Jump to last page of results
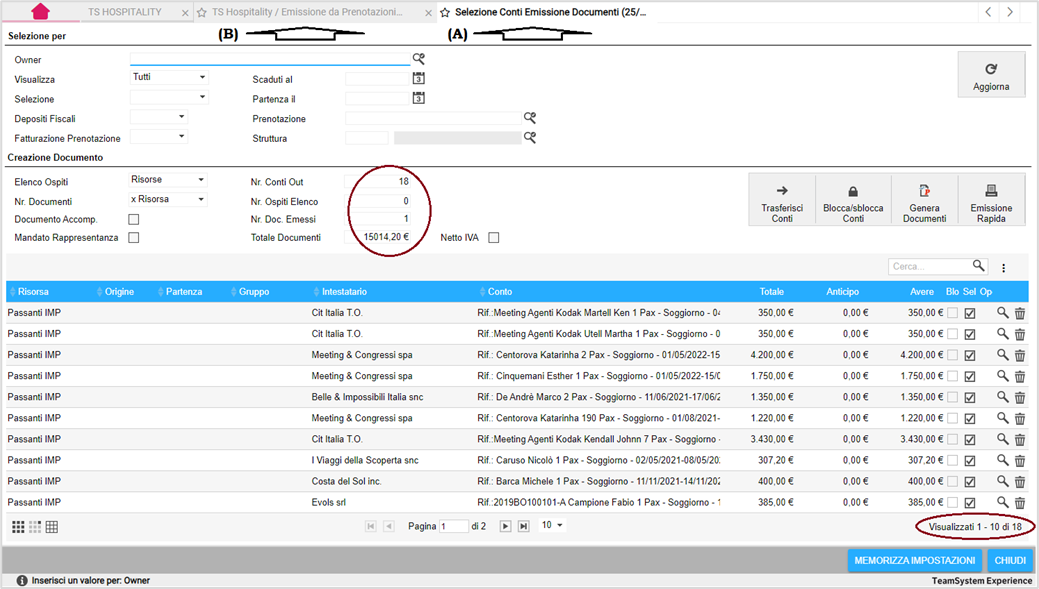The image size is (1039, 589). [x=523, y=526]
